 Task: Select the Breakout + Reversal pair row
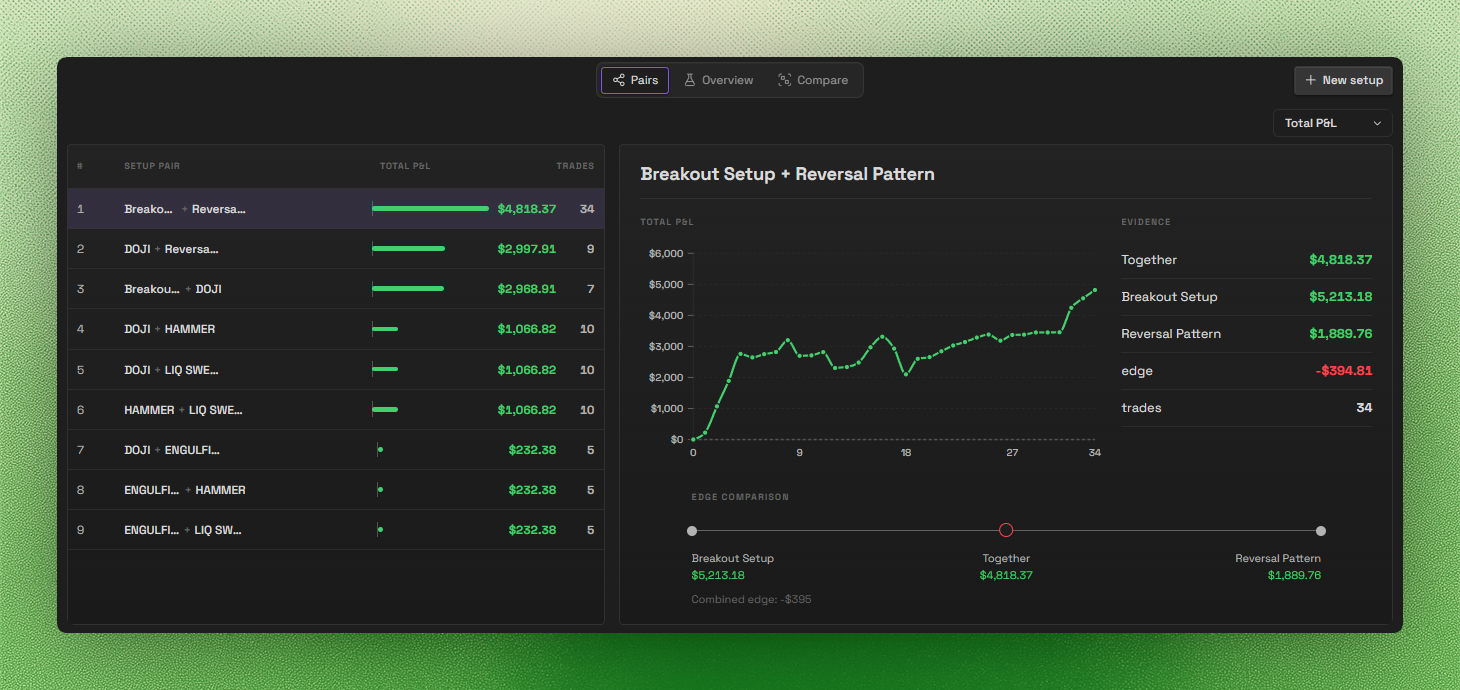(336, 209)
